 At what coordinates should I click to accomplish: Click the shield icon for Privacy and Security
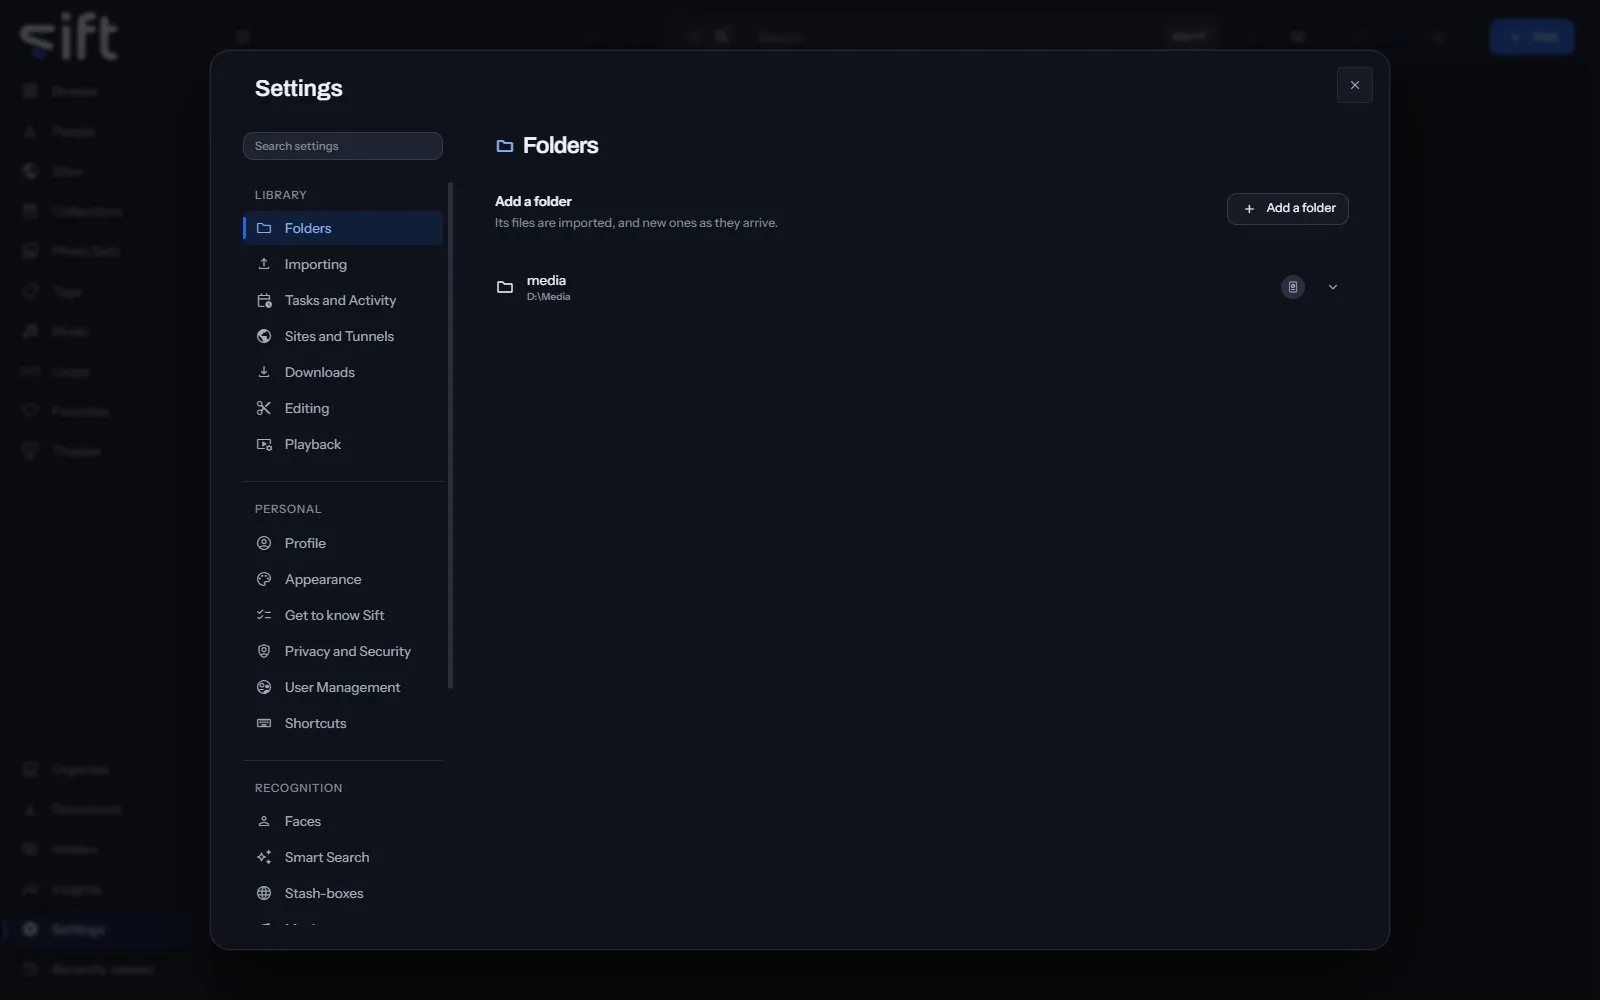point(264,651)
